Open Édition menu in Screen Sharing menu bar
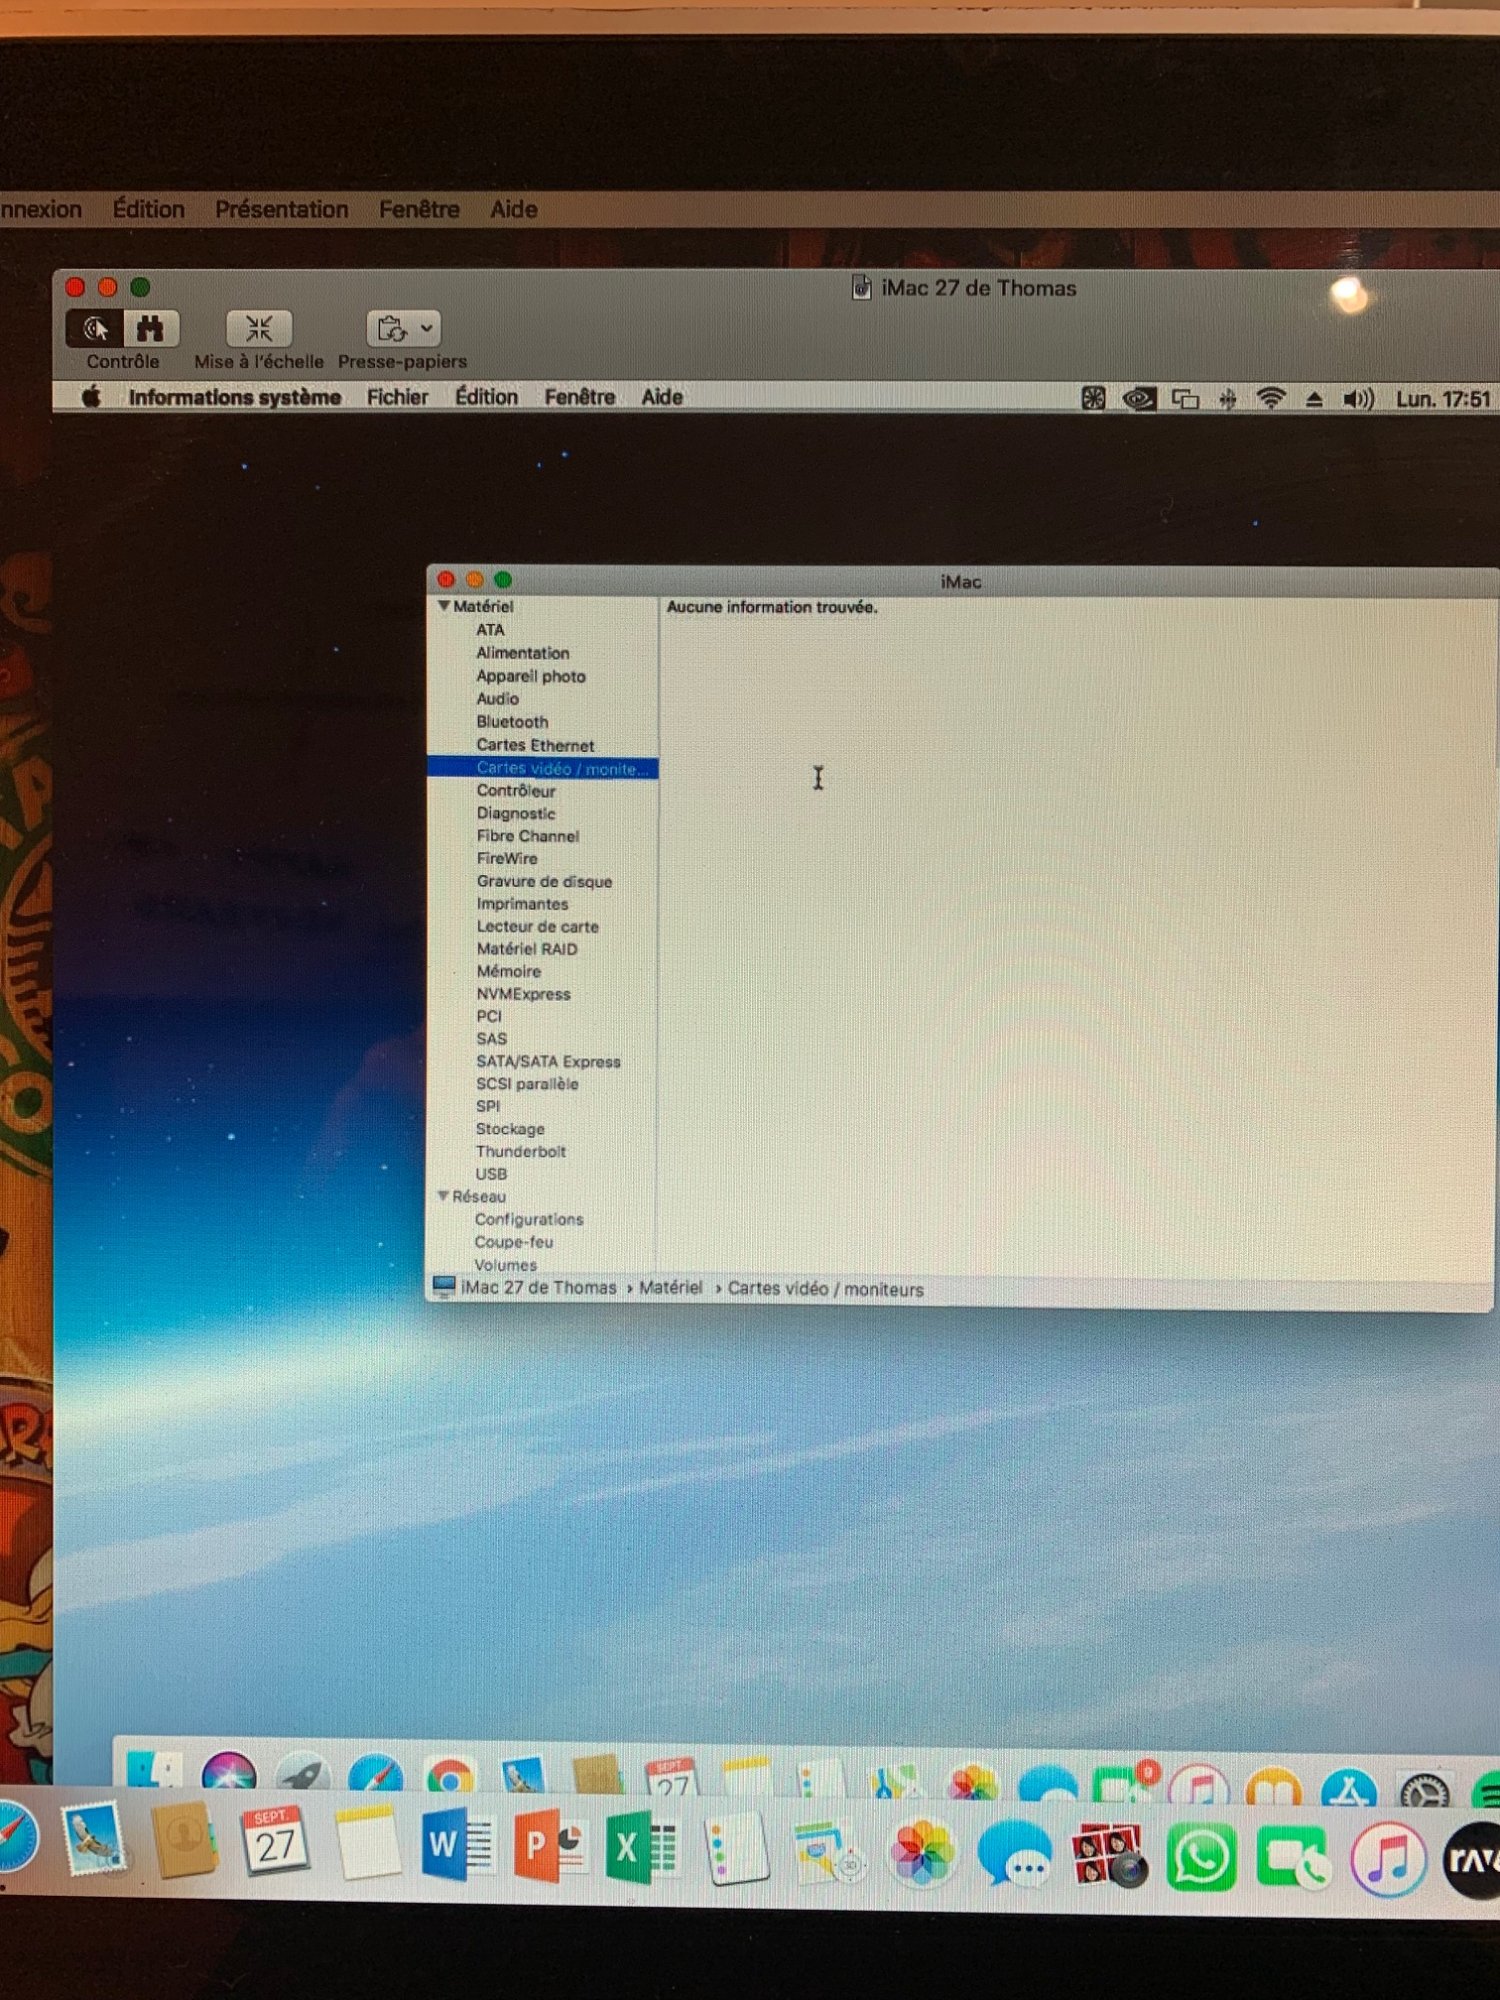1500x2000 pixels. pyautogui.click(x=148, y=209)
